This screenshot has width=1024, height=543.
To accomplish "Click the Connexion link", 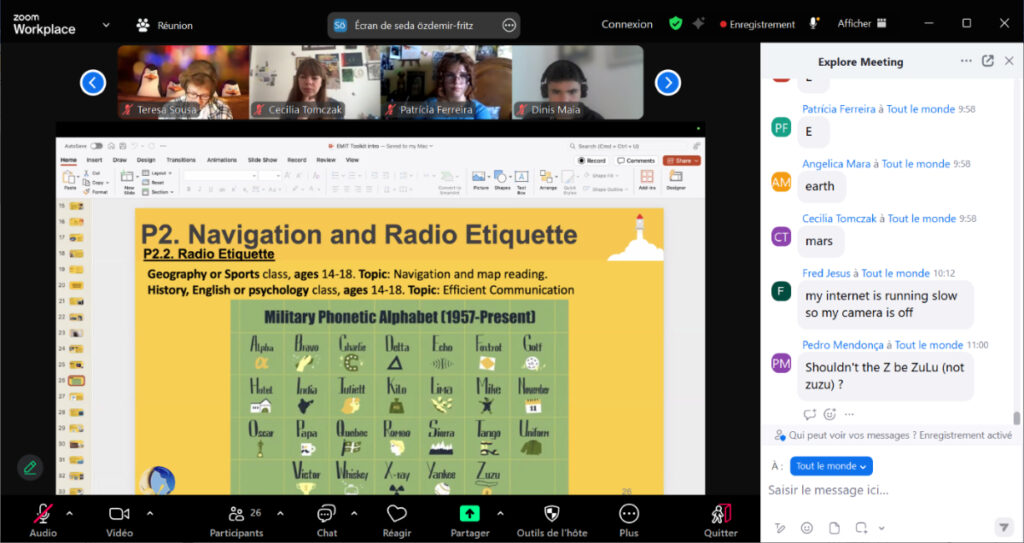I will (627, 24).
